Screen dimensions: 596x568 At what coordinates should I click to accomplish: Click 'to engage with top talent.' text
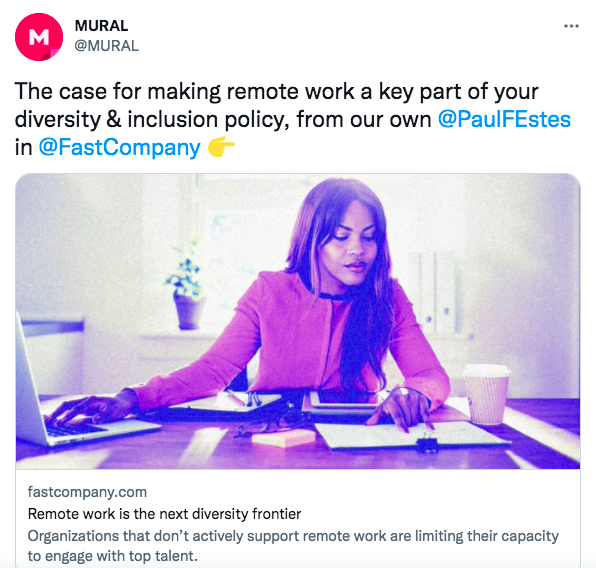(x=113, y=556)
